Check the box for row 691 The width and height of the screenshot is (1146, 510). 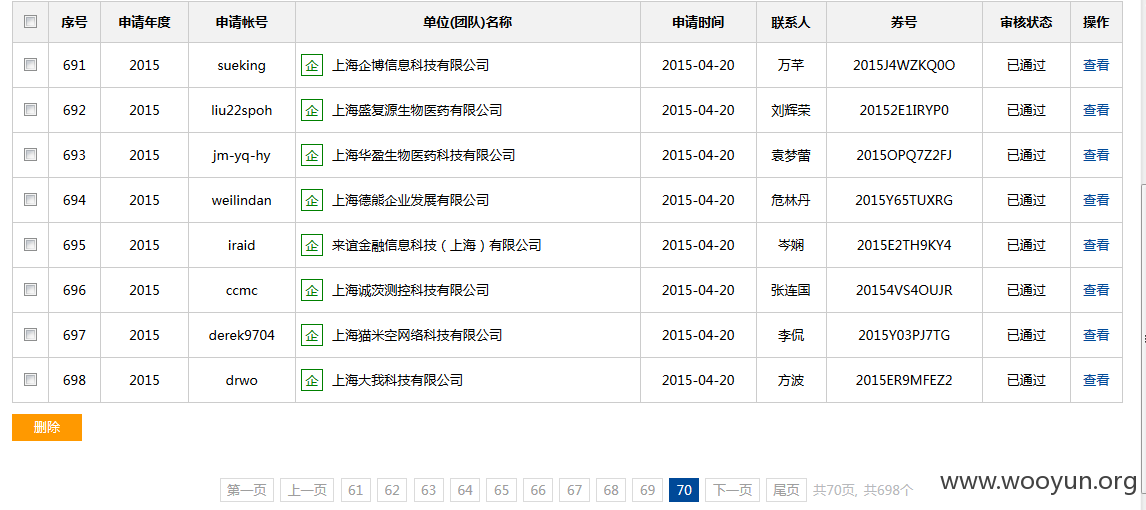click(31, 64)
